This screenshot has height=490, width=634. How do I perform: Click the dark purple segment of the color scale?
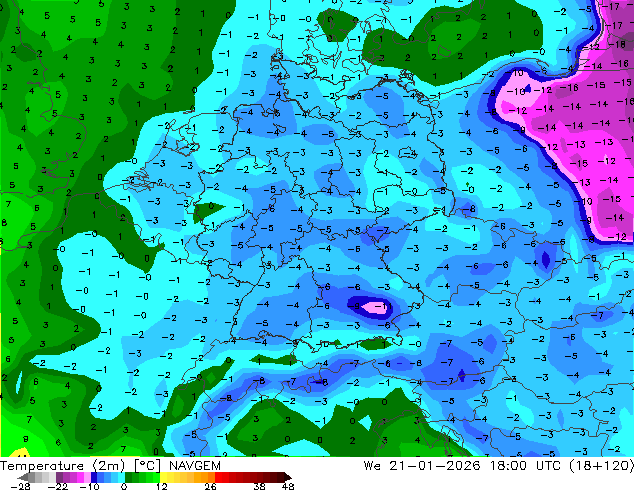pyautogui.click(x=59, y=477)
